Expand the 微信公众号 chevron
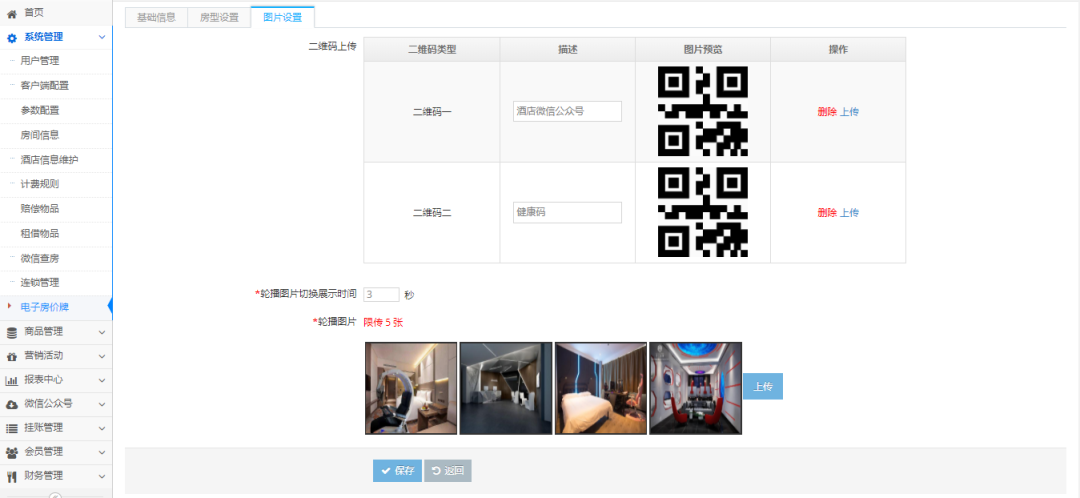Screen dimensions: 1080x498 [x=102, y=404]
